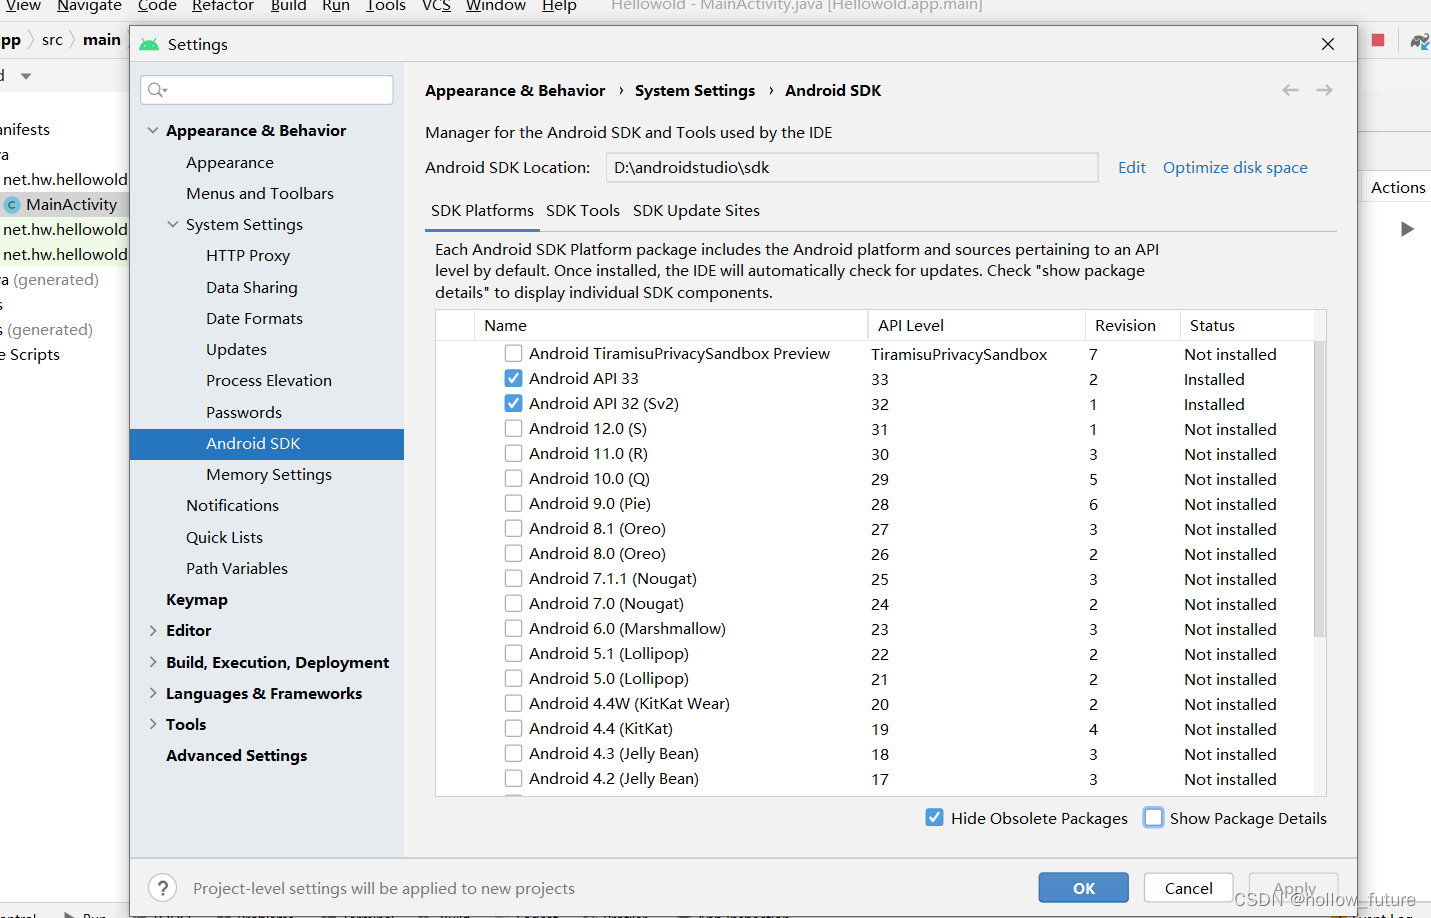Check Android 12.0 (S) checkbox

pos(513,428)
